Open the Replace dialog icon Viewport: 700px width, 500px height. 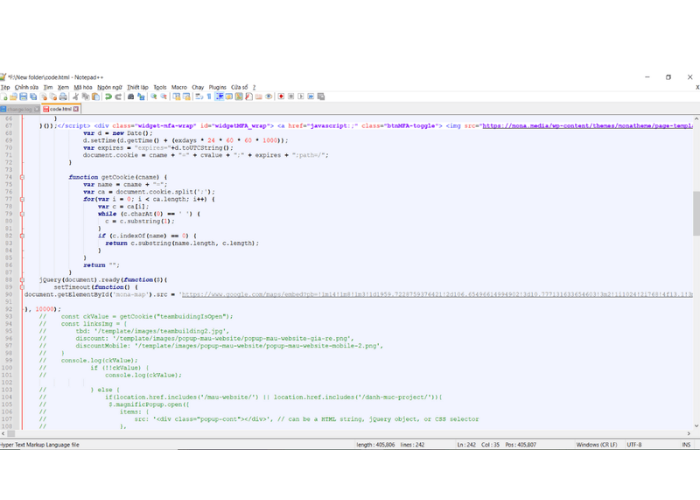pos(141,96)
